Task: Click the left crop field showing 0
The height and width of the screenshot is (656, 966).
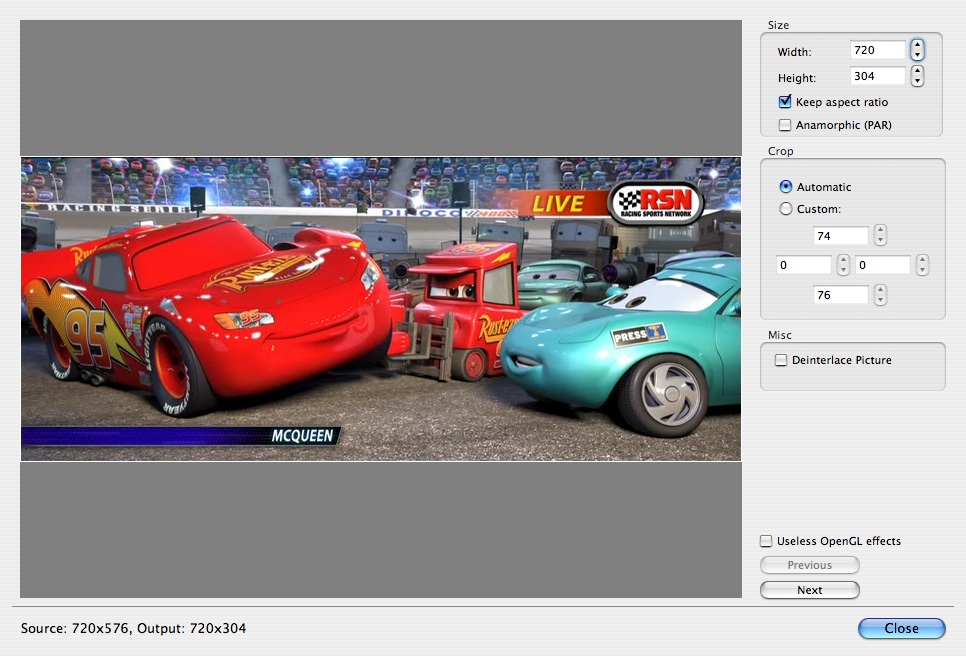Action: [803, 265]
